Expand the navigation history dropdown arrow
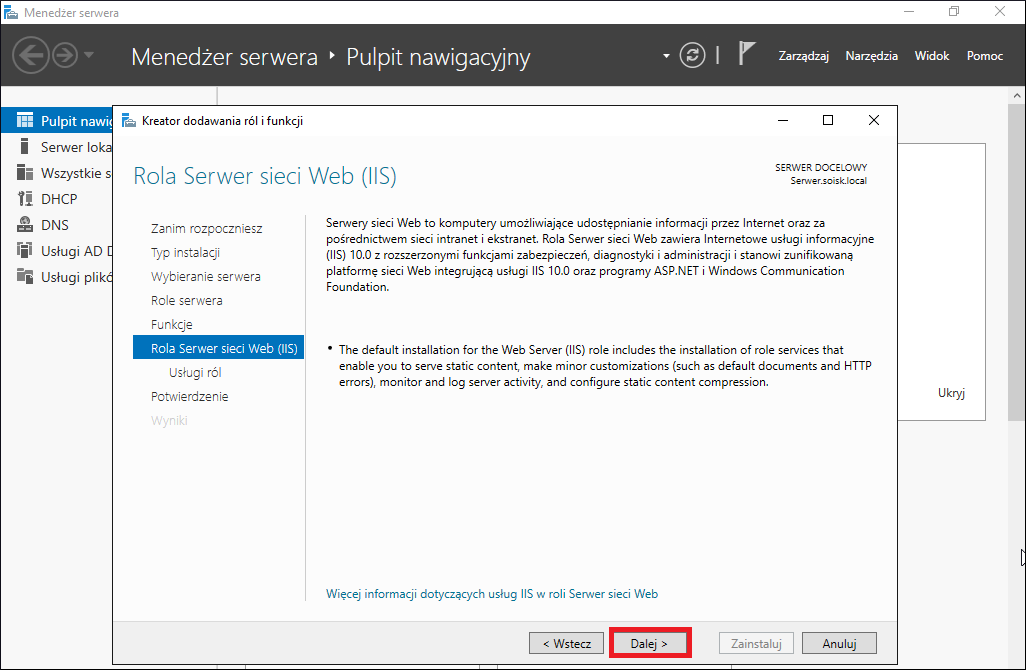This screenshot has height=670, width=1026. [x=89, y=55]
